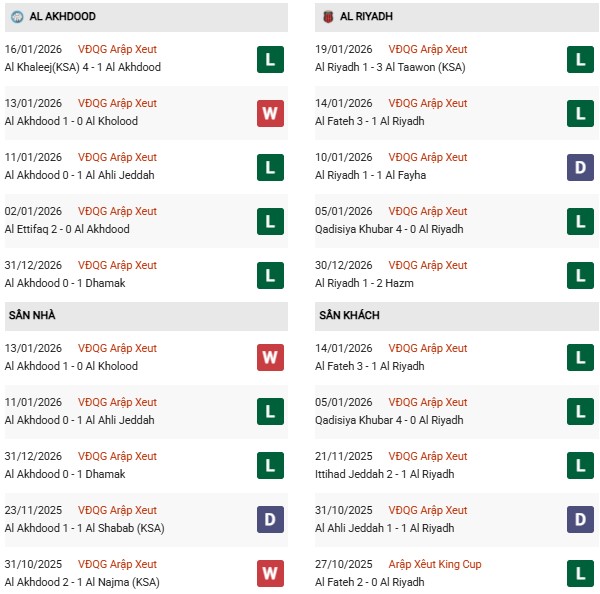The image size is (600, 594).
Task: Open the league link for the 19/01/2026 match
Action: tap(429, 50)
